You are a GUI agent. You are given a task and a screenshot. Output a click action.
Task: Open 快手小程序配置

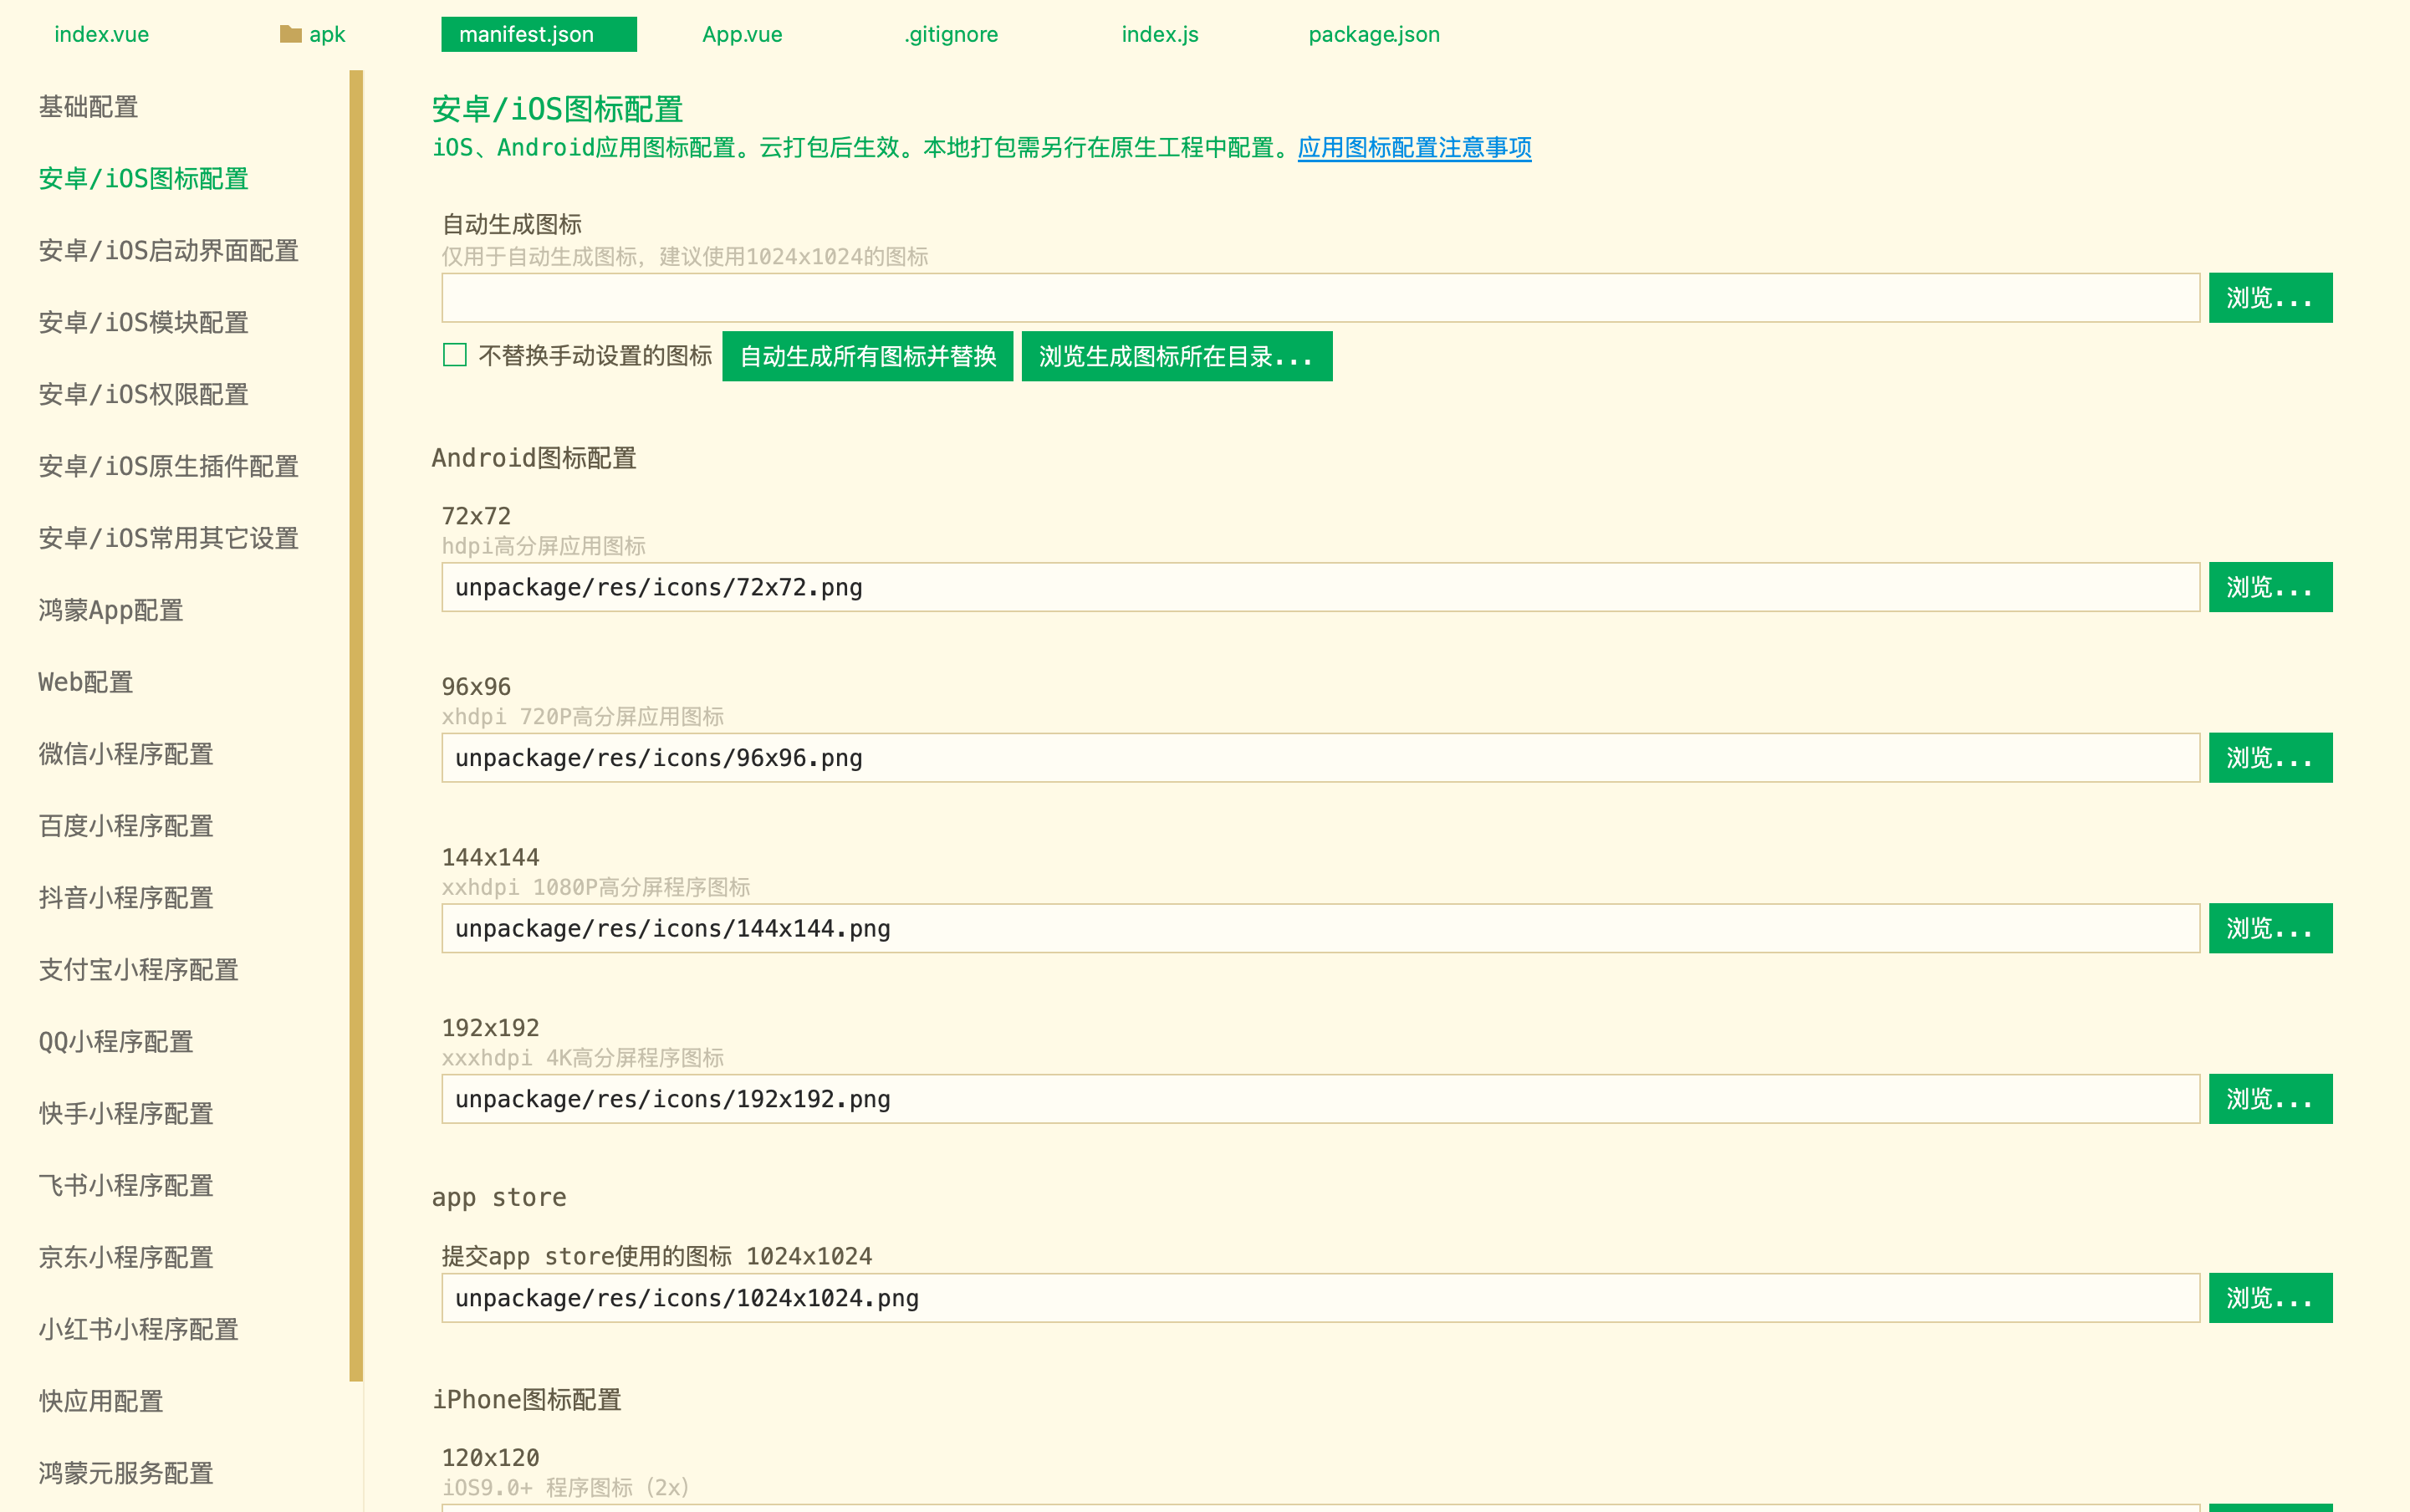(126, 1114)
